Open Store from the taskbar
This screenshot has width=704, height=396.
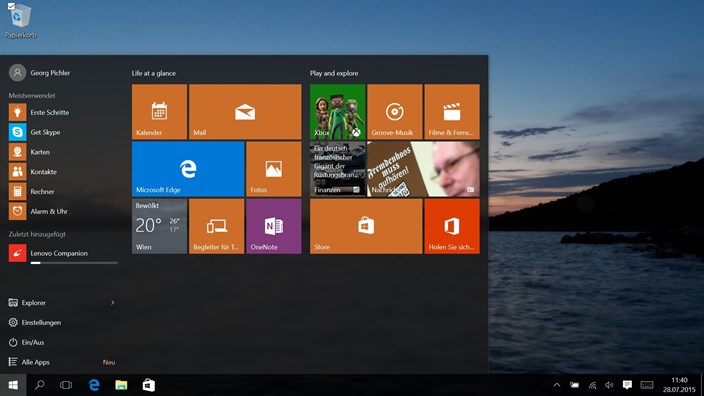(x=149, y=385)
